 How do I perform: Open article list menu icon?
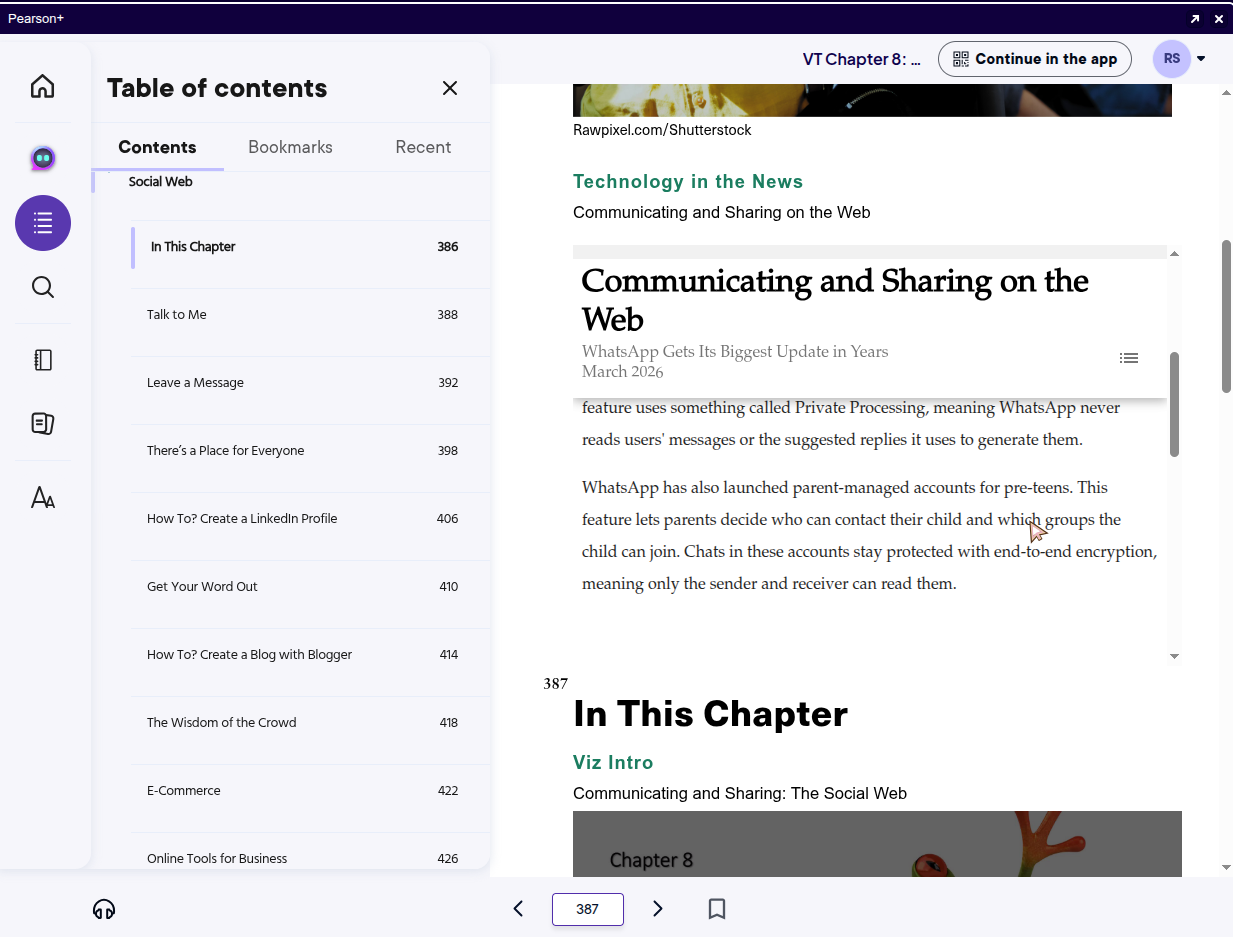(1128, 358)
